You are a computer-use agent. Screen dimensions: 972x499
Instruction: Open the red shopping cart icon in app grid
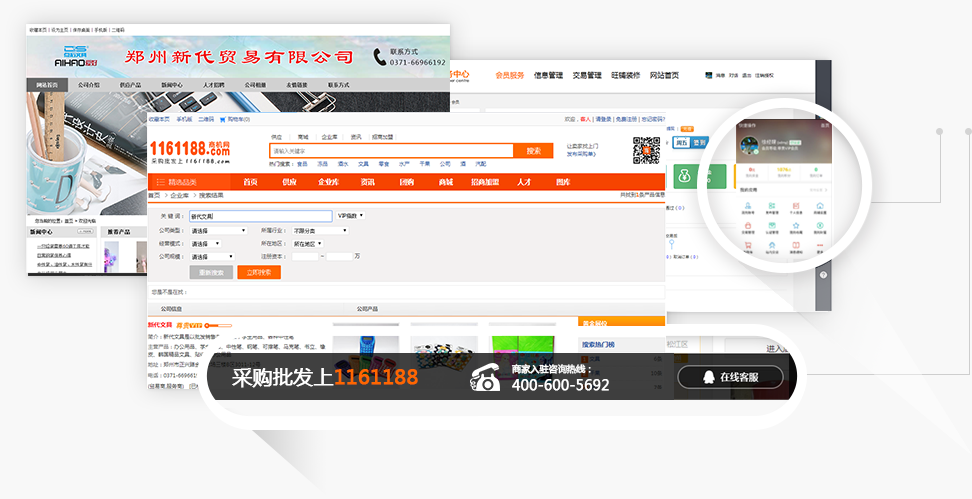(748, 245)
